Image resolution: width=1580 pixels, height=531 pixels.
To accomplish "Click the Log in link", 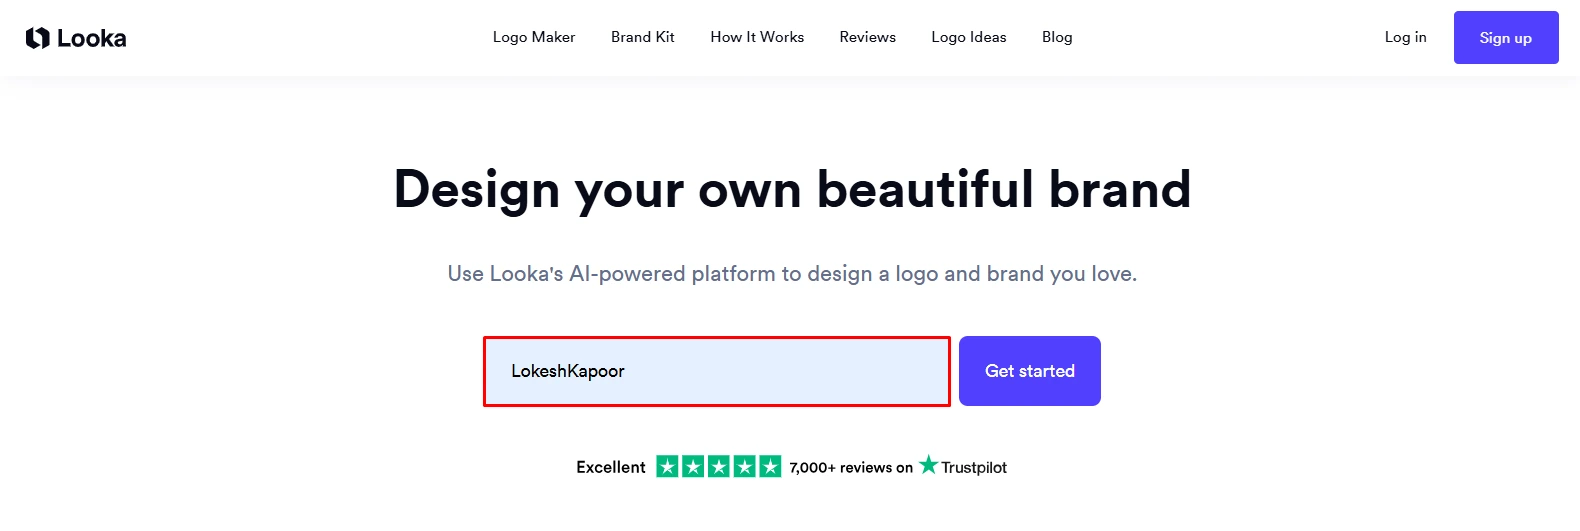I will click(x=1405, y=37).
